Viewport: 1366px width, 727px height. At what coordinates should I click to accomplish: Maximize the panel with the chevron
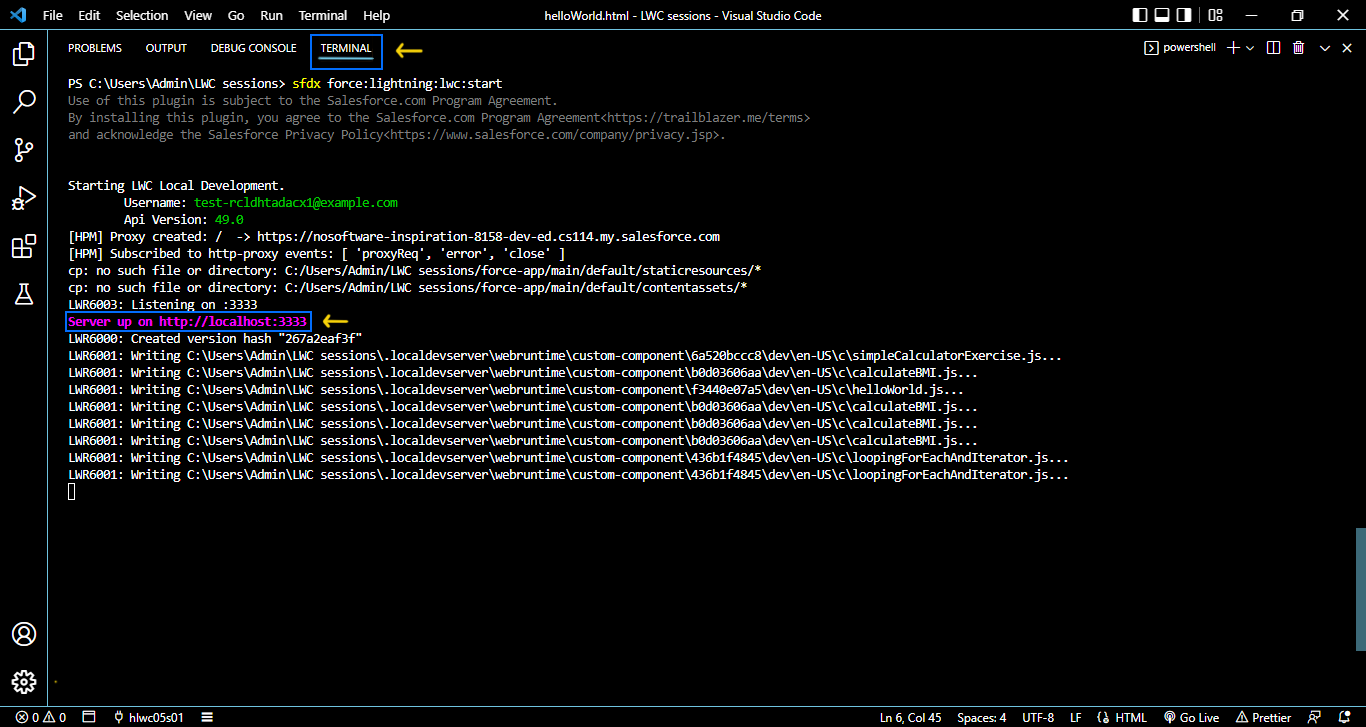tap(1325, 48)
